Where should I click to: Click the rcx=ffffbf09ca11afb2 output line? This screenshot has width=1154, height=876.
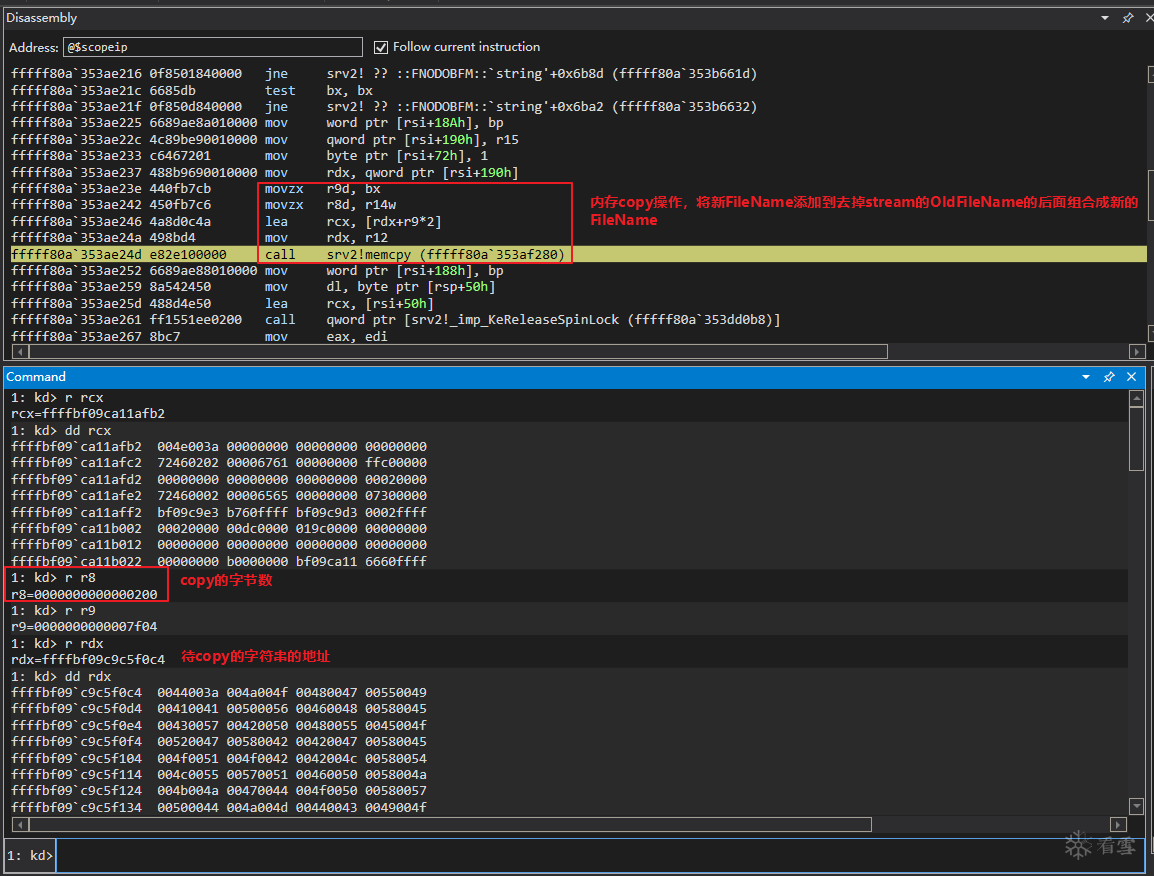[88, 414]
